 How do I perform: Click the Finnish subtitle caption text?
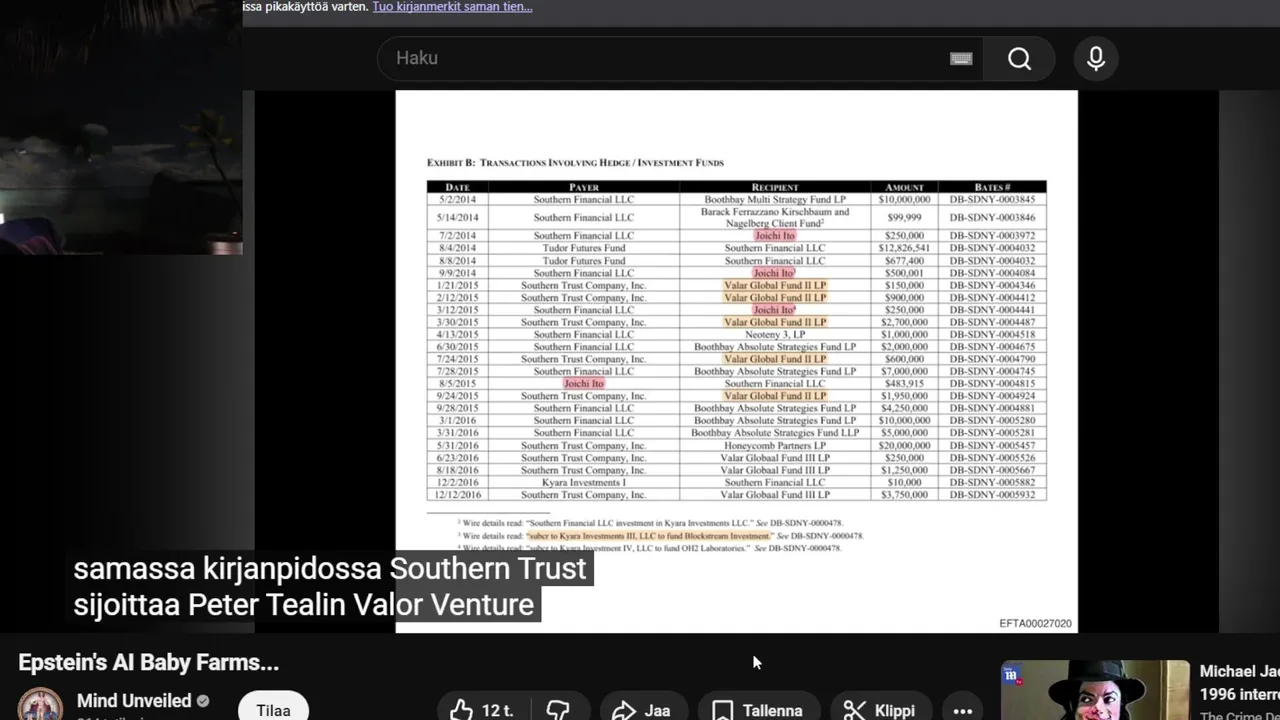(329, 586)
